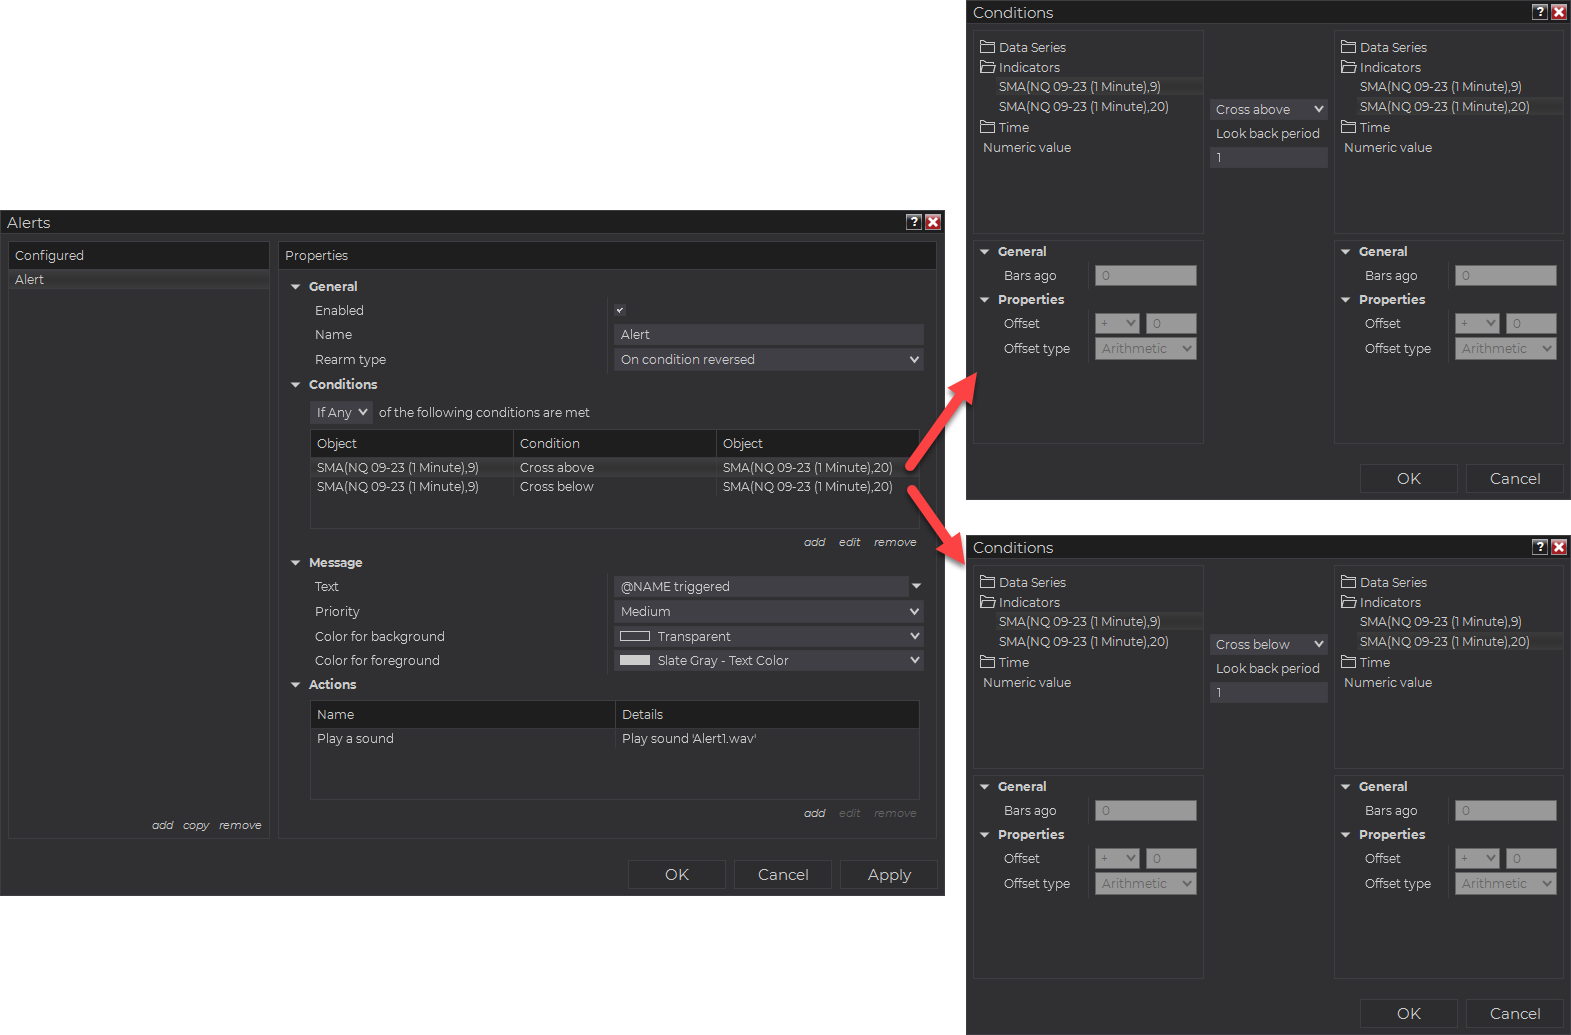The image size is (1571, 1035).
Task: Click remove under the Configured alerts list
Action: (240, 825)
